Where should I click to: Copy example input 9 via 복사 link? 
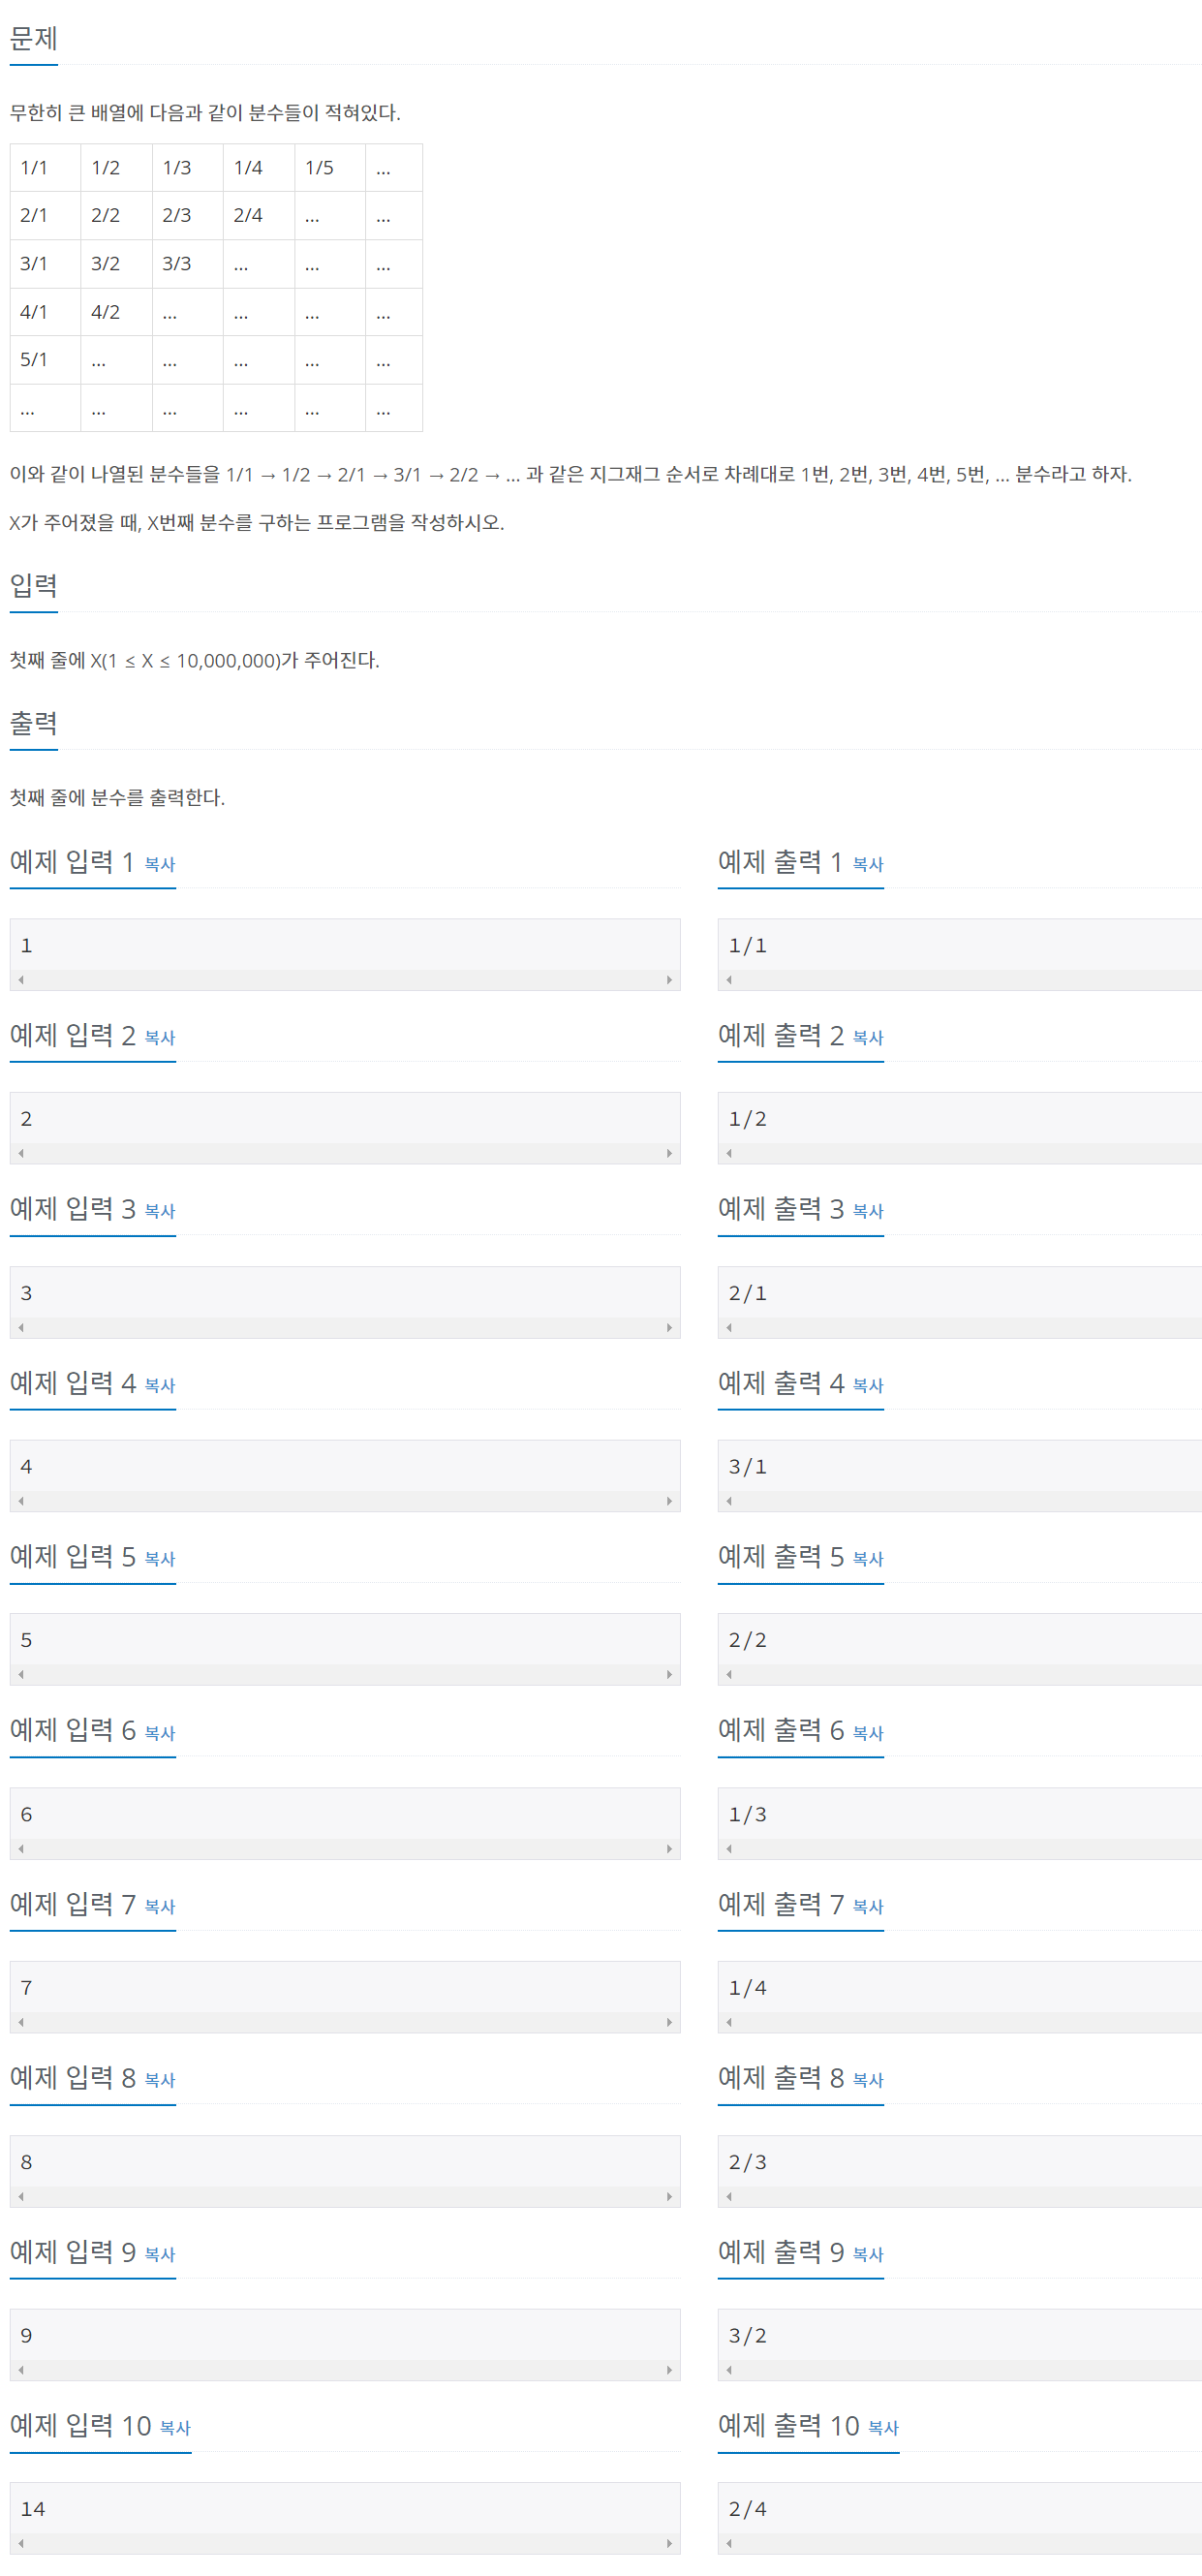click(x=160, y=2254)
